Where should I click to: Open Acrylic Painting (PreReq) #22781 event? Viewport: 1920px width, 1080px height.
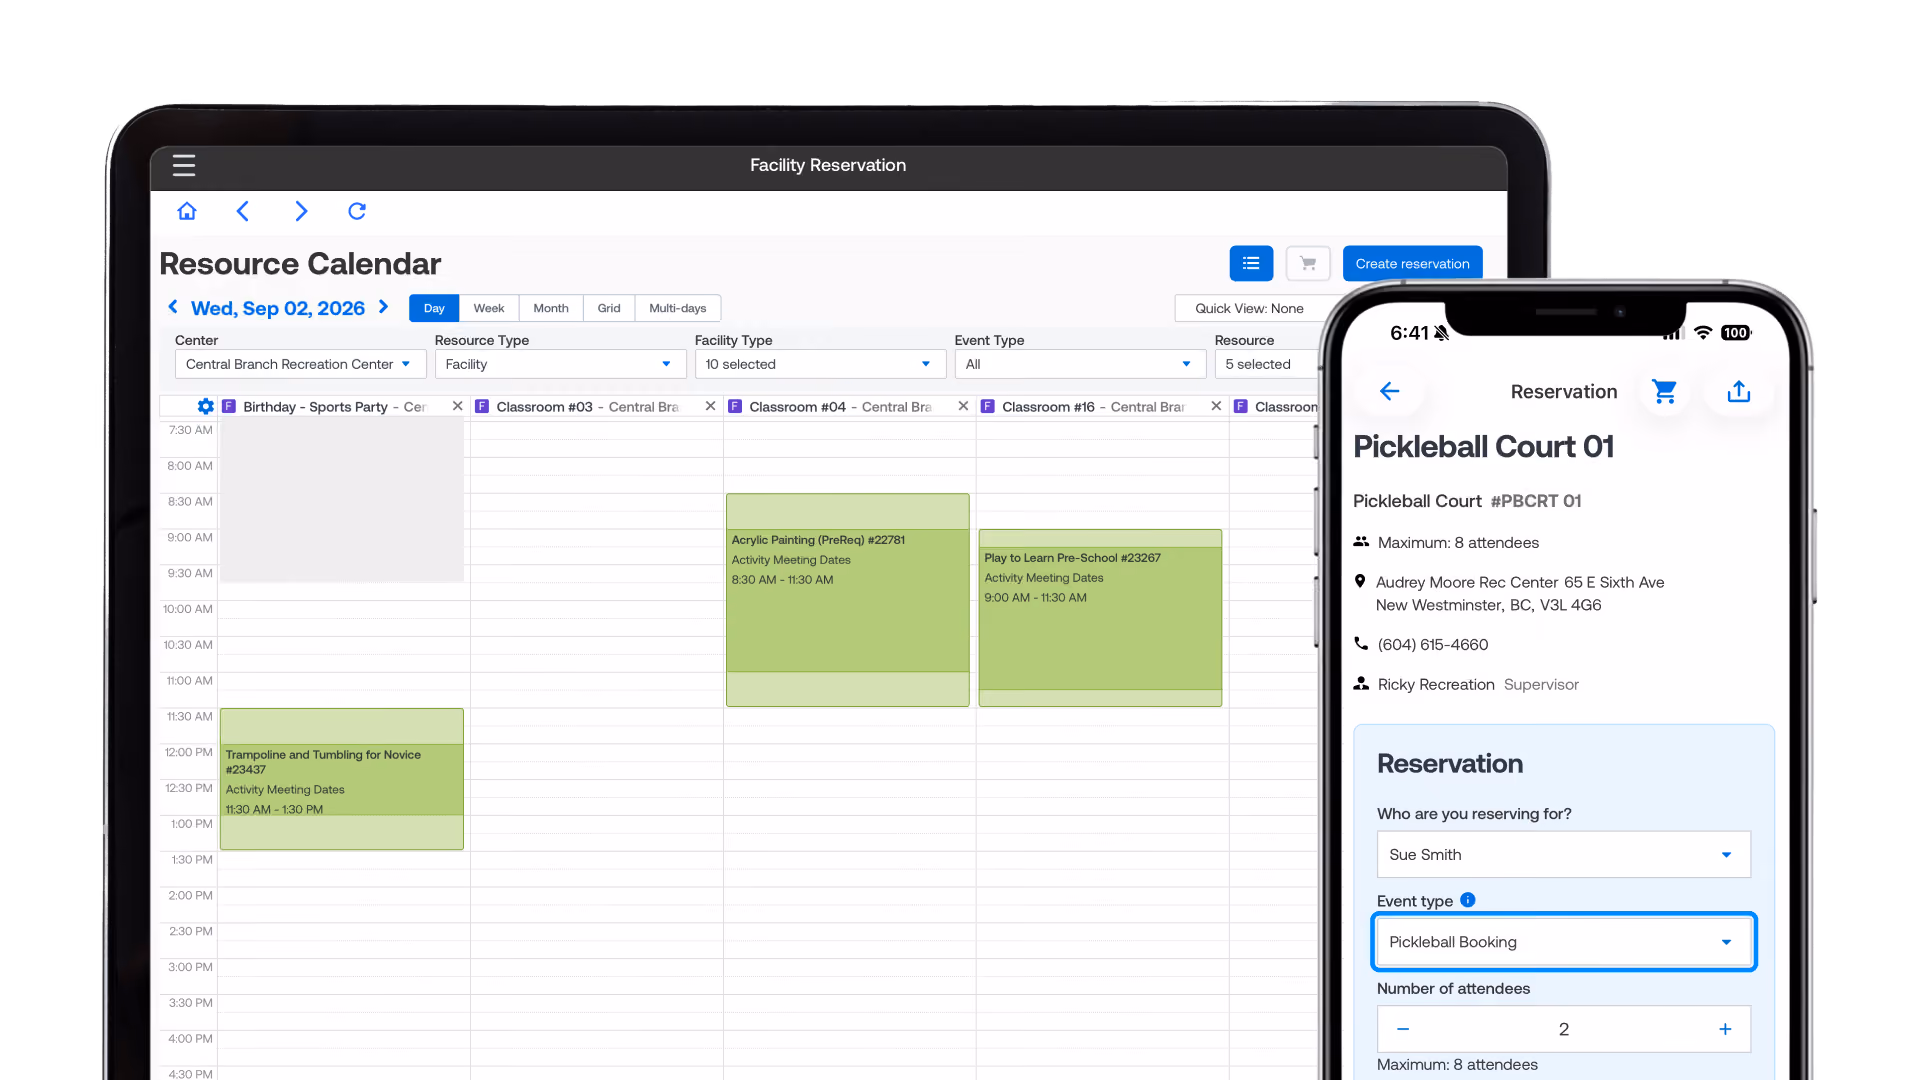847,600
